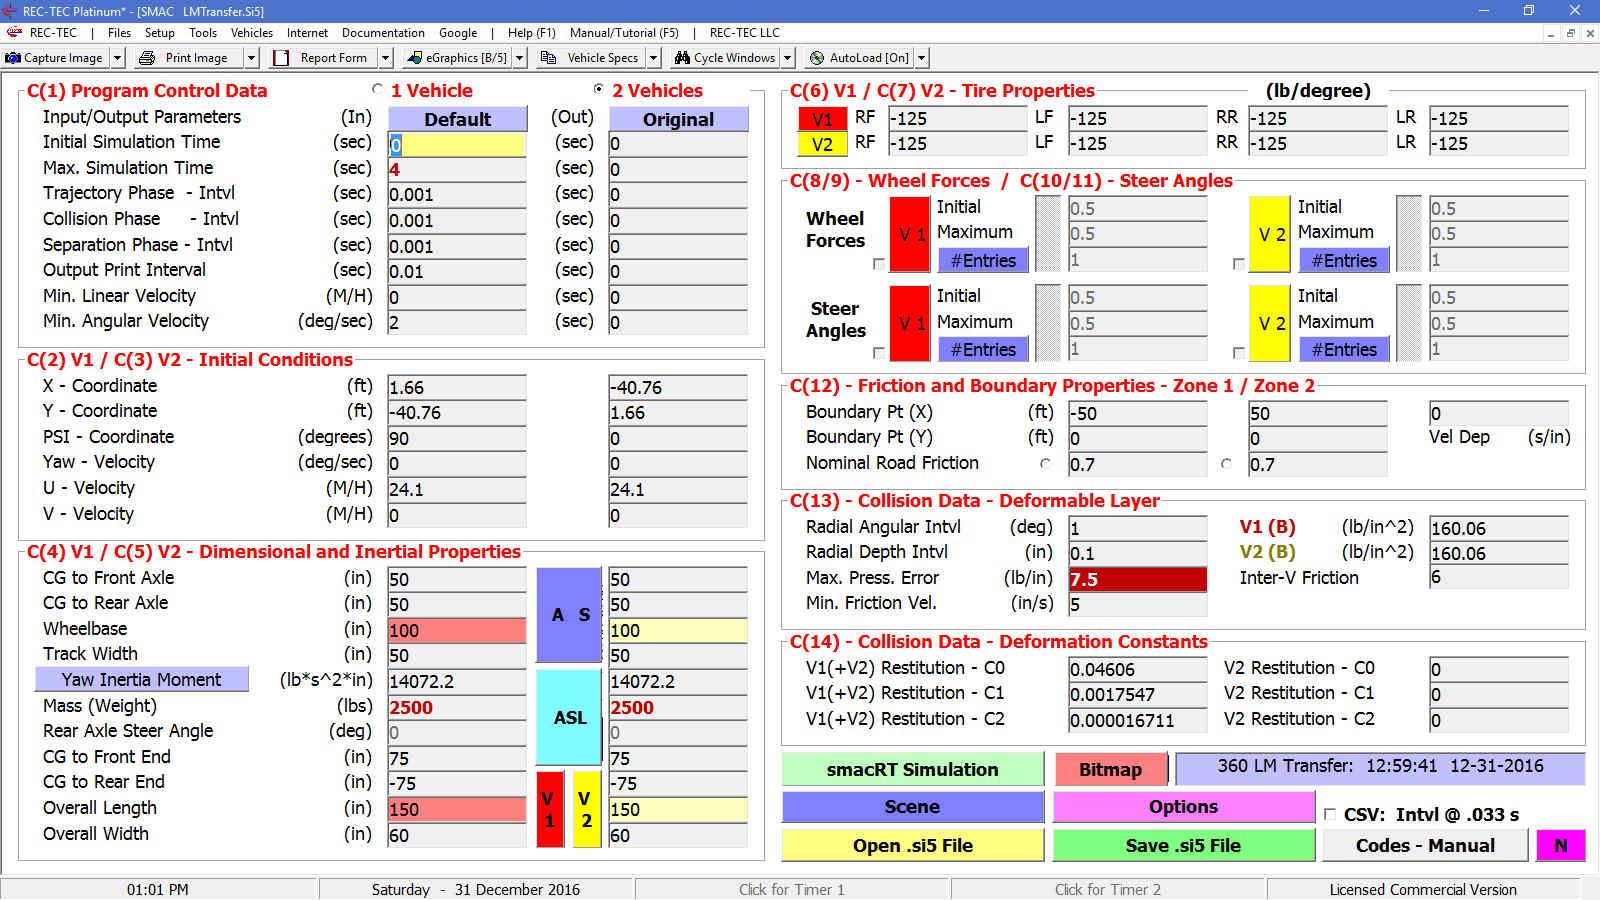Viewport: 1600px width, 900px height.
Task: Open the Vehicles menu
Action: click(252, 33)
